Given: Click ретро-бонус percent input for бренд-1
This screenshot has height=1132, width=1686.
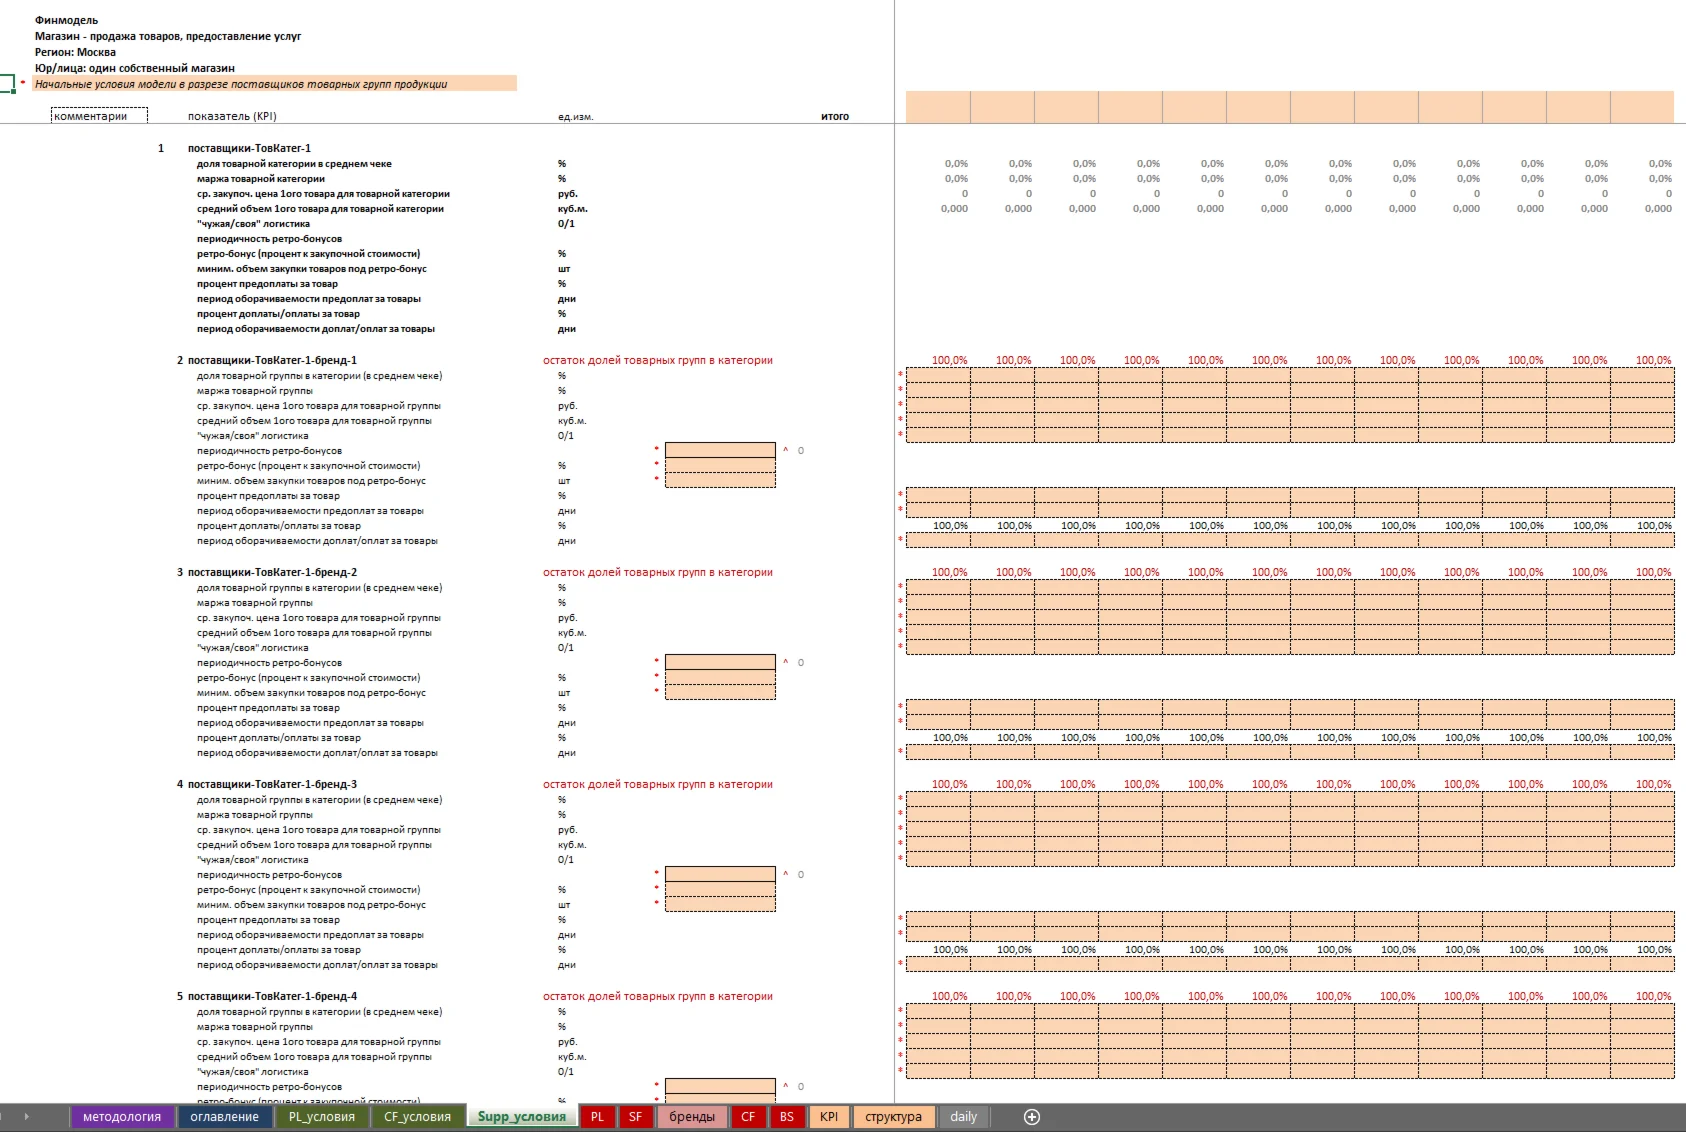Looking at the screenshot, I should point(720,465).
